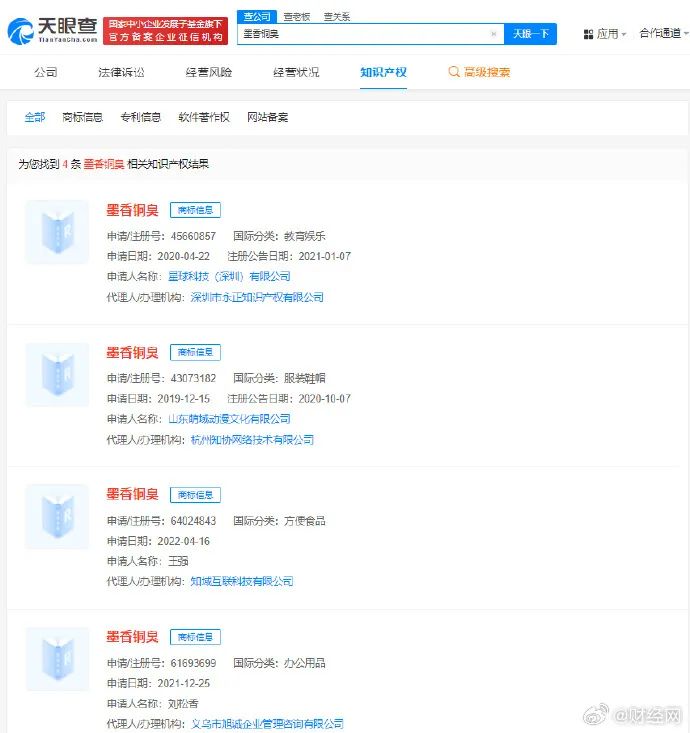Viewport: 690px width, 733px height.
Task: Select the 全部 filter
Action: point(35,117)
